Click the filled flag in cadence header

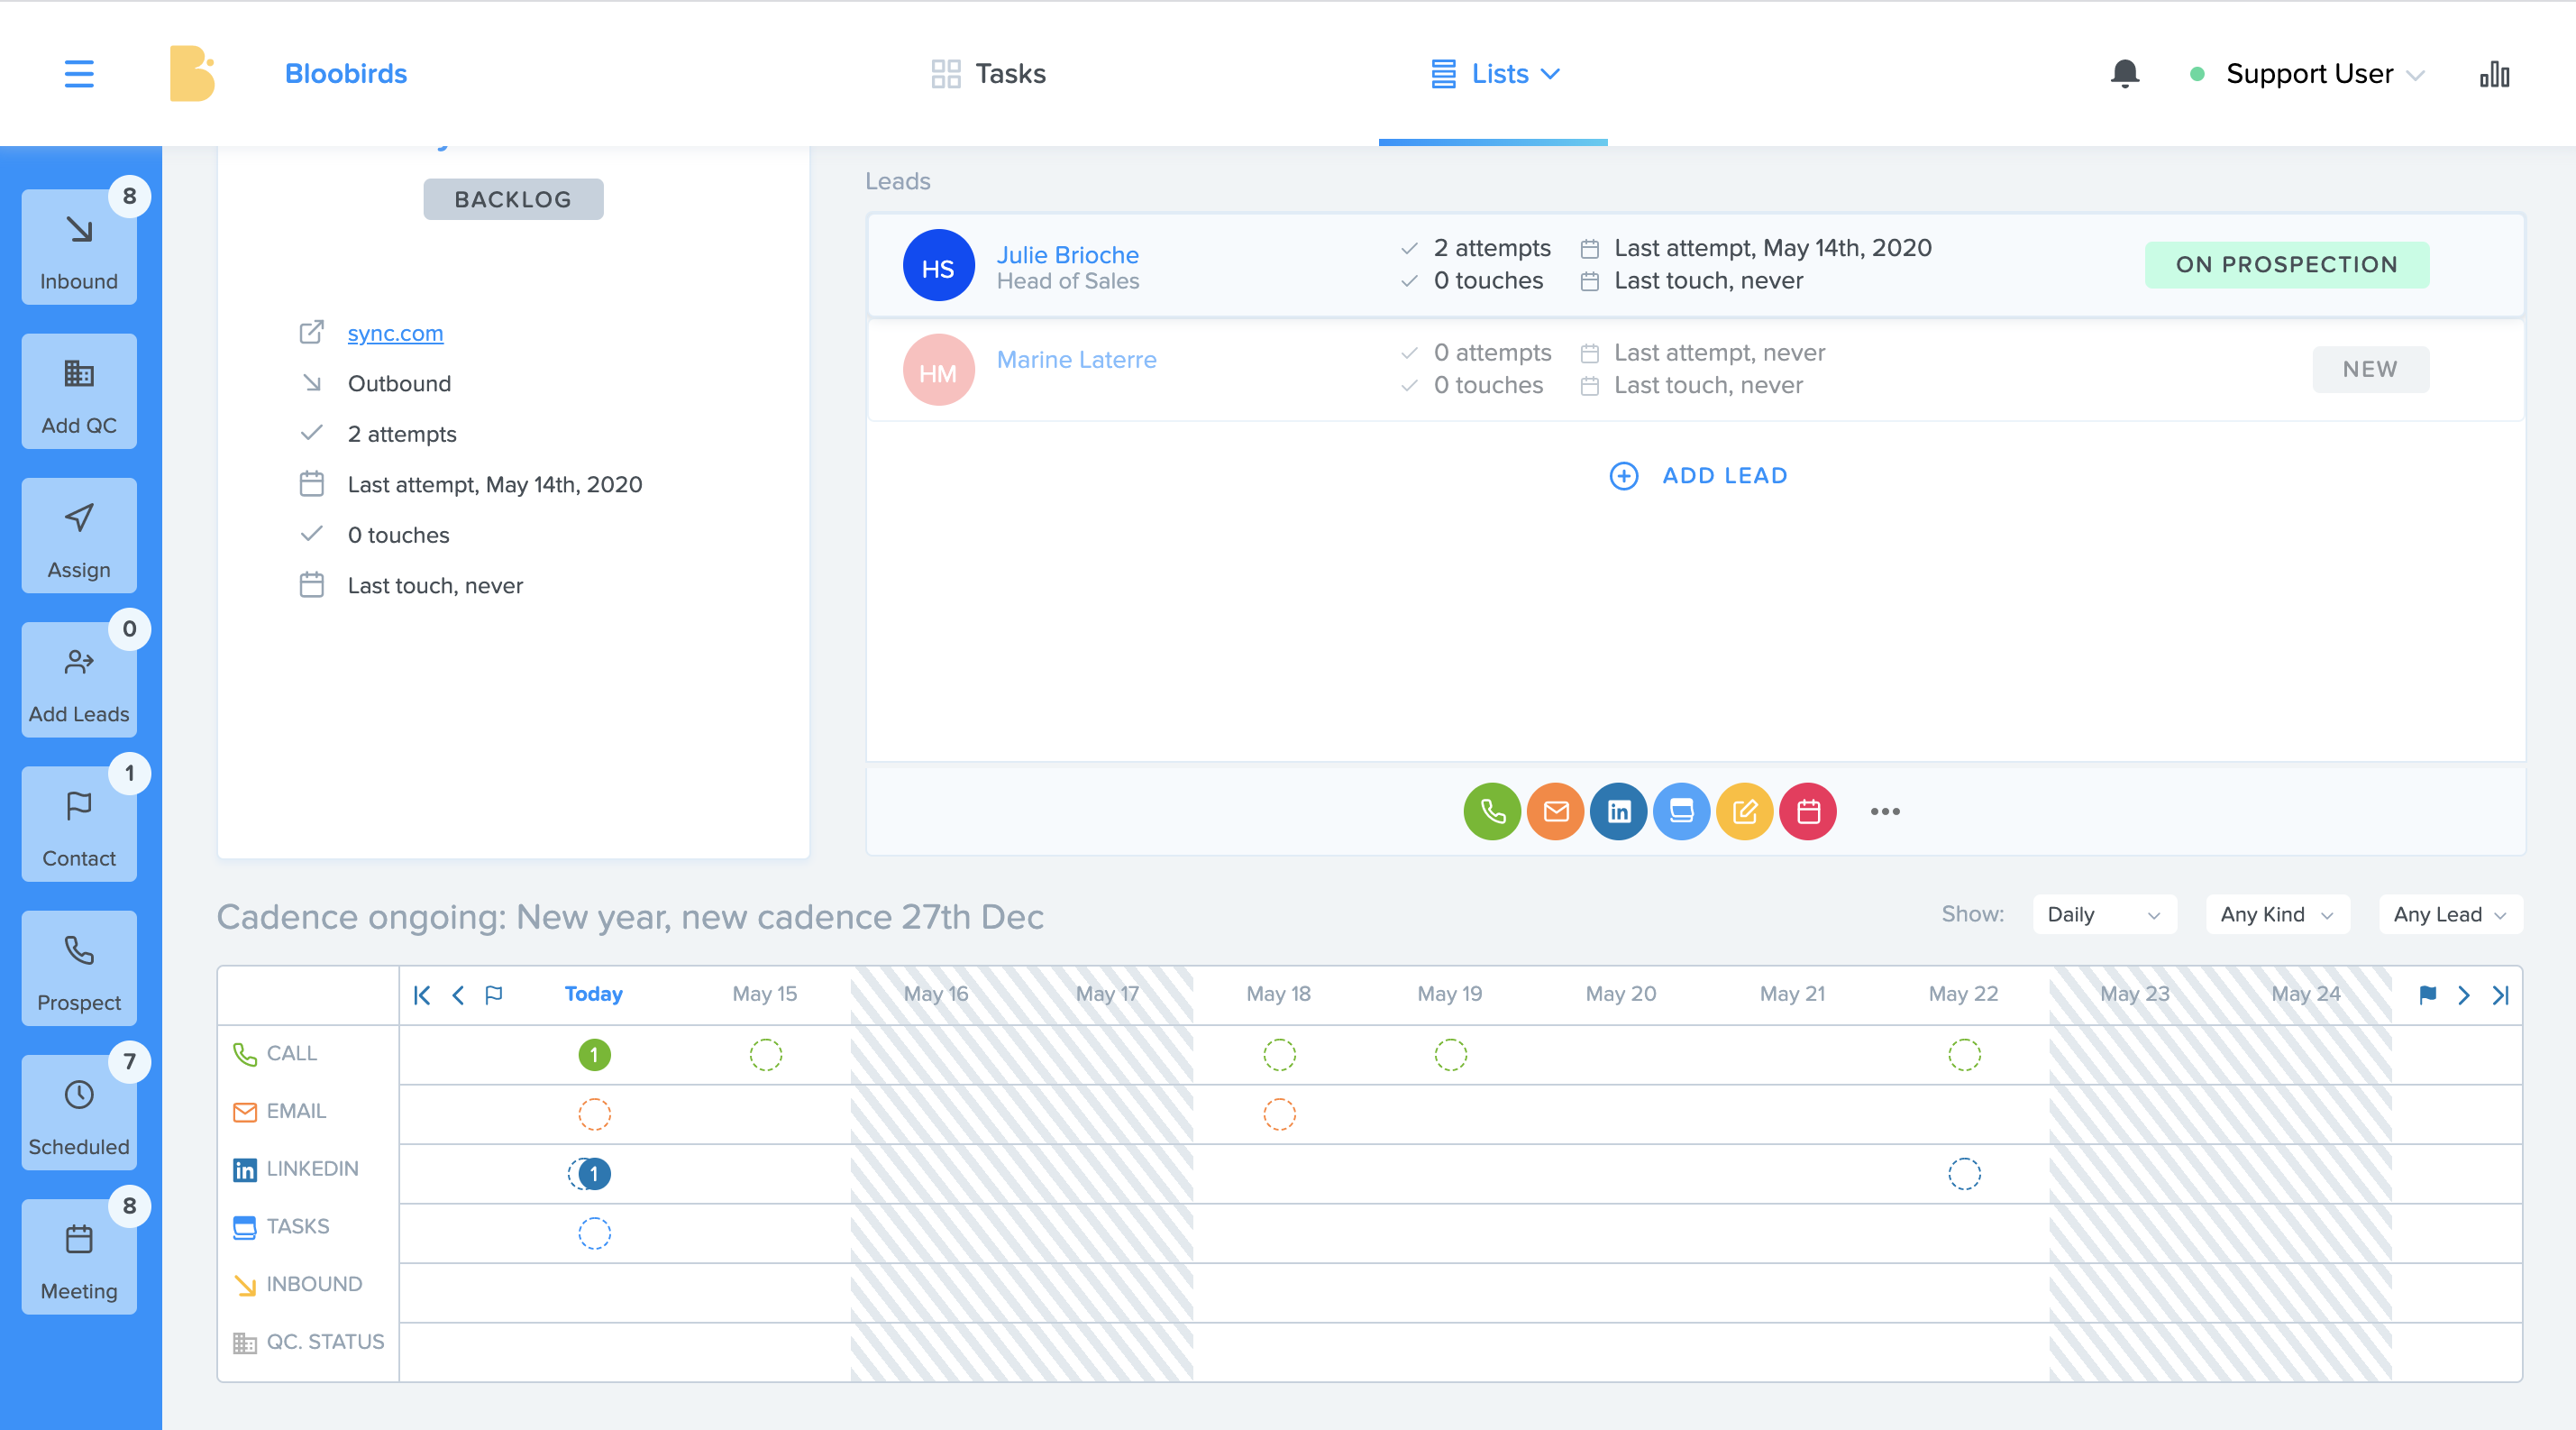(x=2427, y=995)
